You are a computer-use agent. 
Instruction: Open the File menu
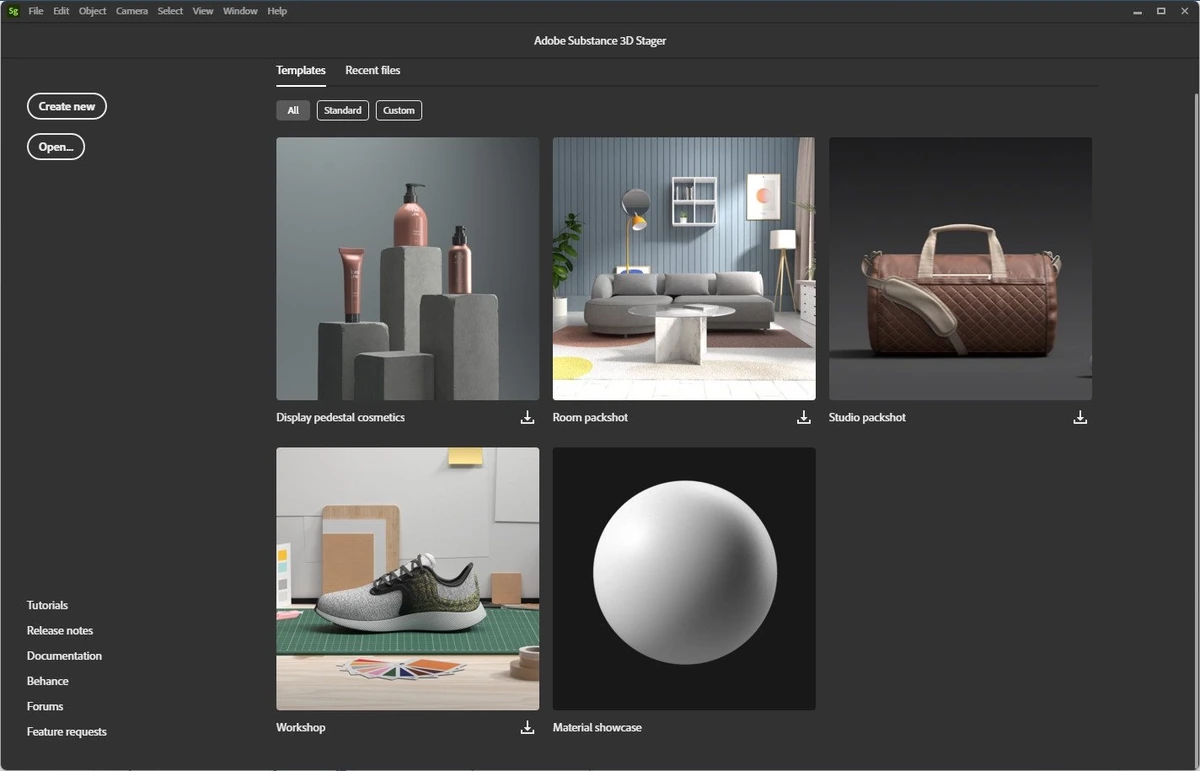tap(36, 11)
